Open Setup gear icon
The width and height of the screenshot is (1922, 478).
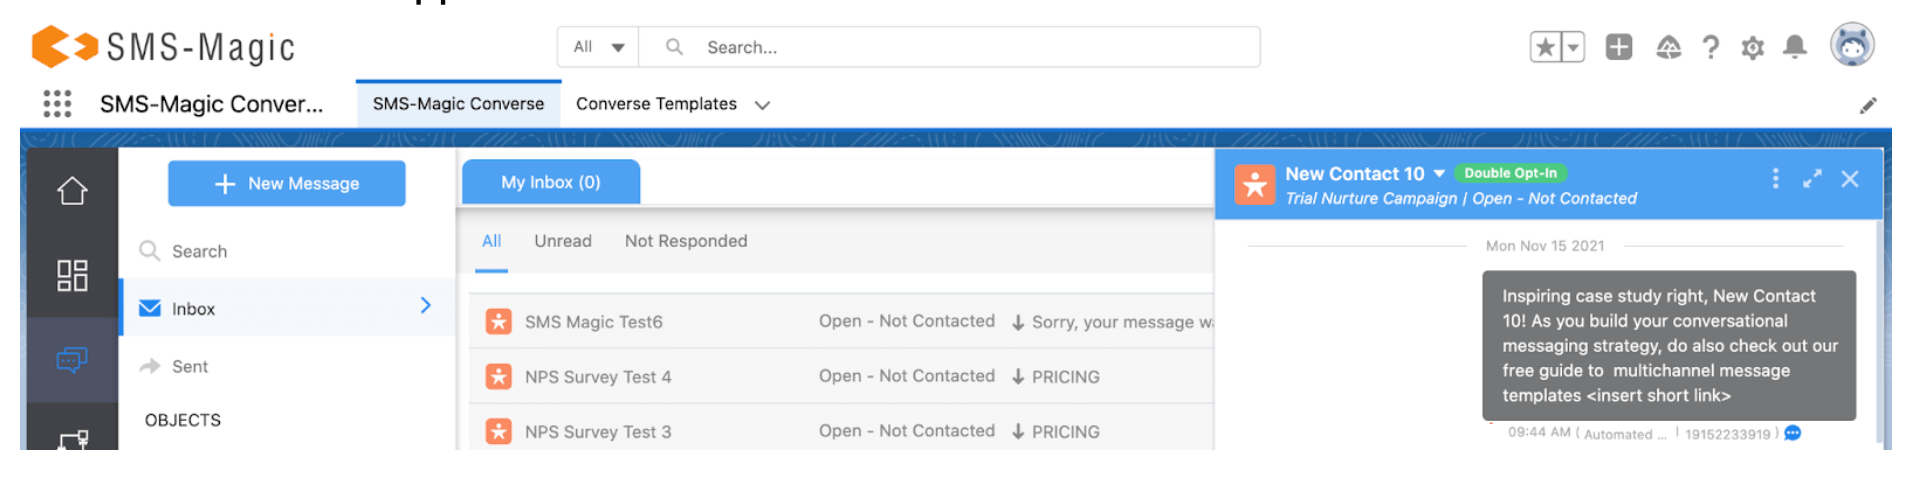click(x=1752, y=48)
